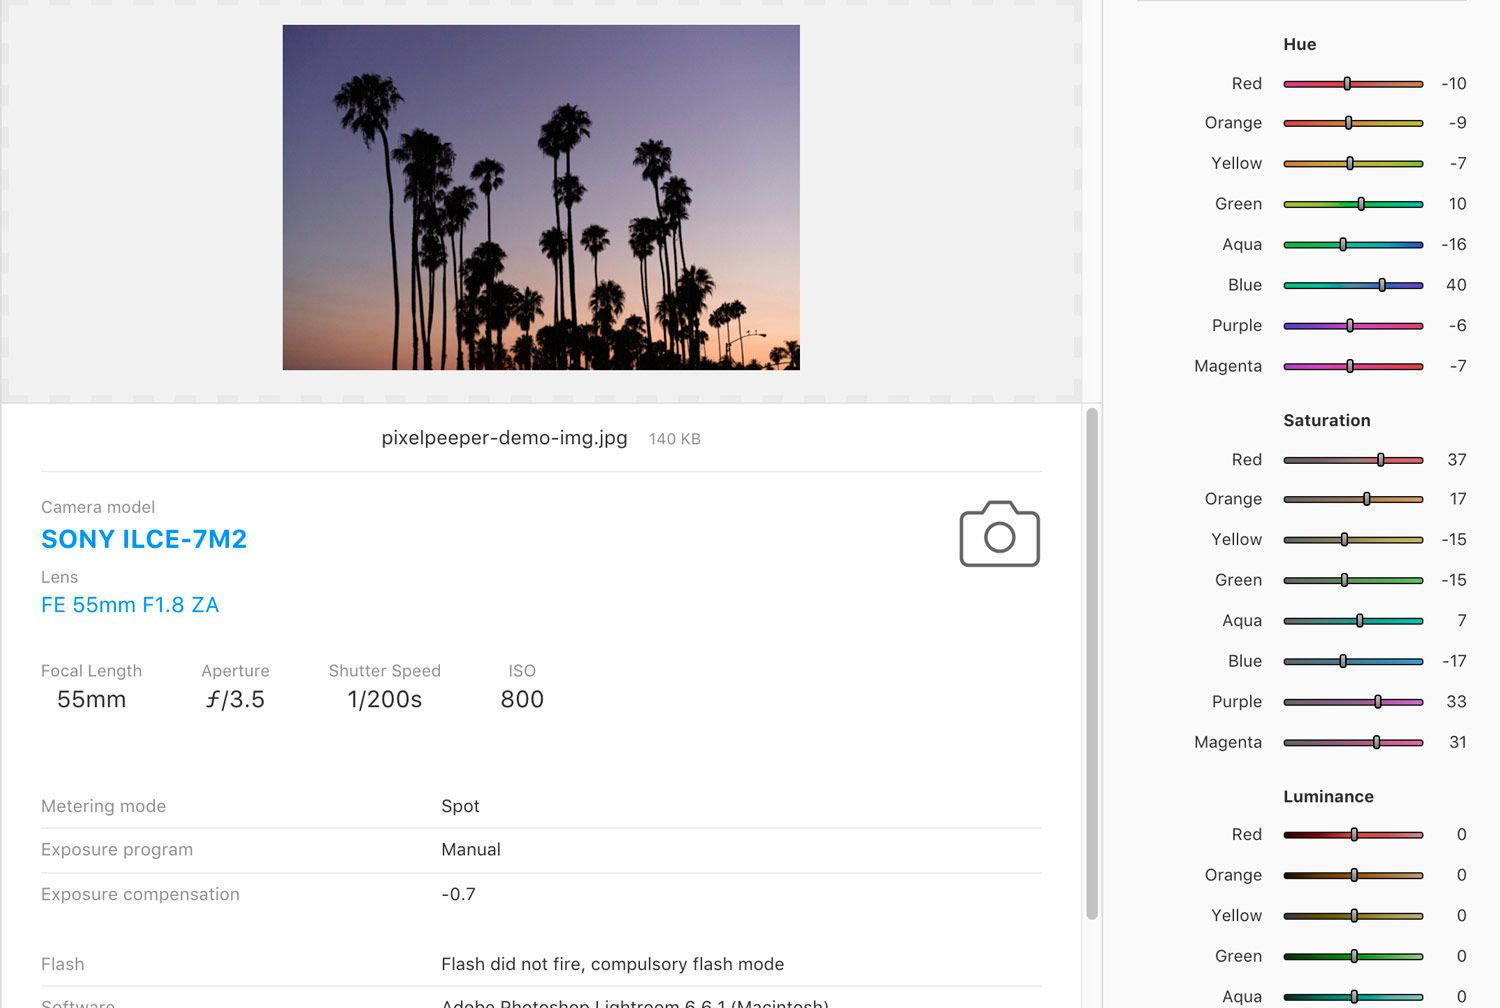Select the Hue Aqua slider handle
1500x1008 pixels.
tap(1343, 244)
